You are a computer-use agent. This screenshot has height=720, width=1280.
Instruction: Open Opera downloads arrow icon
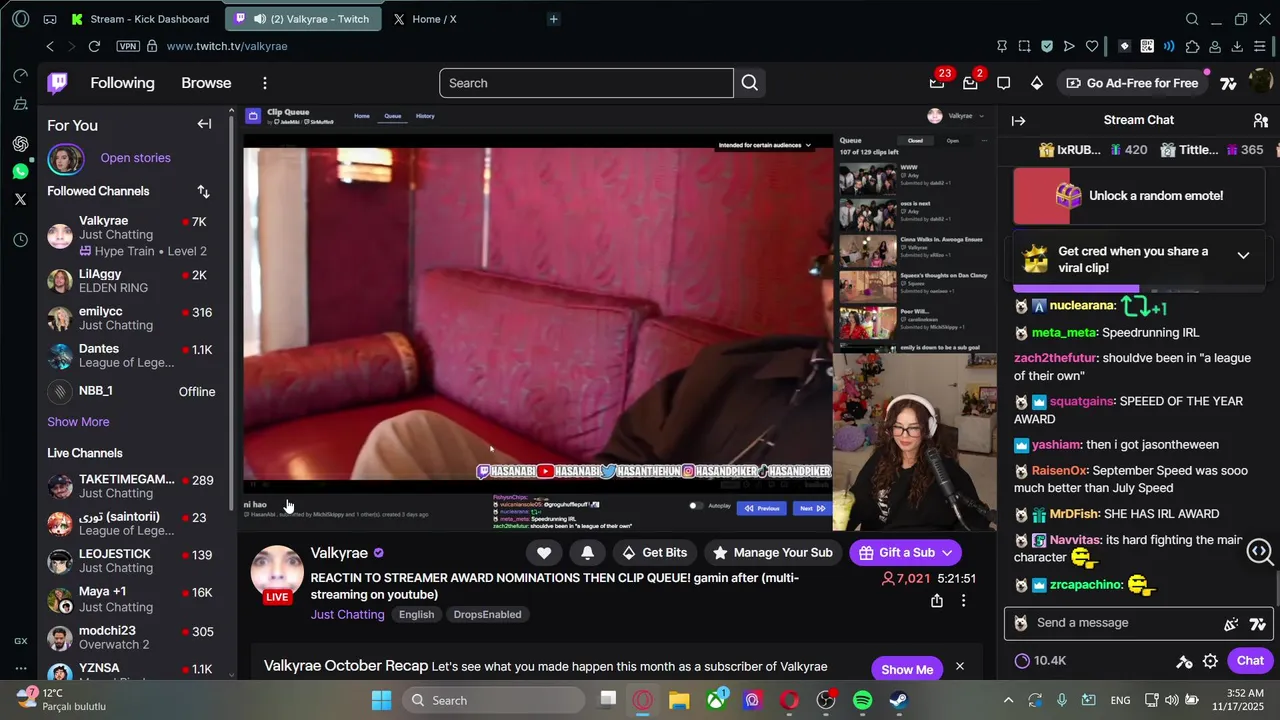[x=1237, y=46]
